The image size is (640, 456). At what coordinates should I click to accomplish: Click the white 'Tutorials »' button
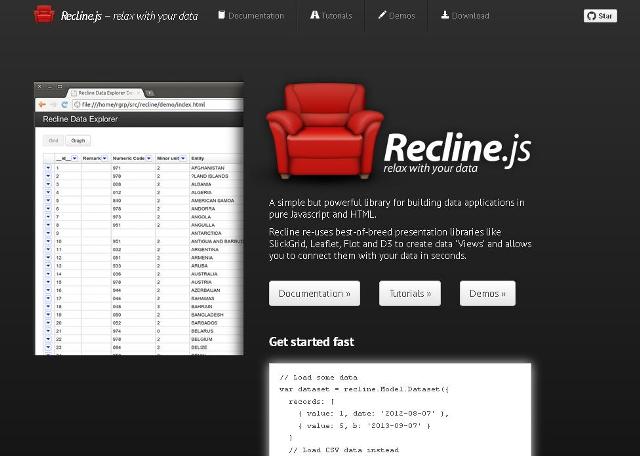pyautogui.click(x=410, y=293)
